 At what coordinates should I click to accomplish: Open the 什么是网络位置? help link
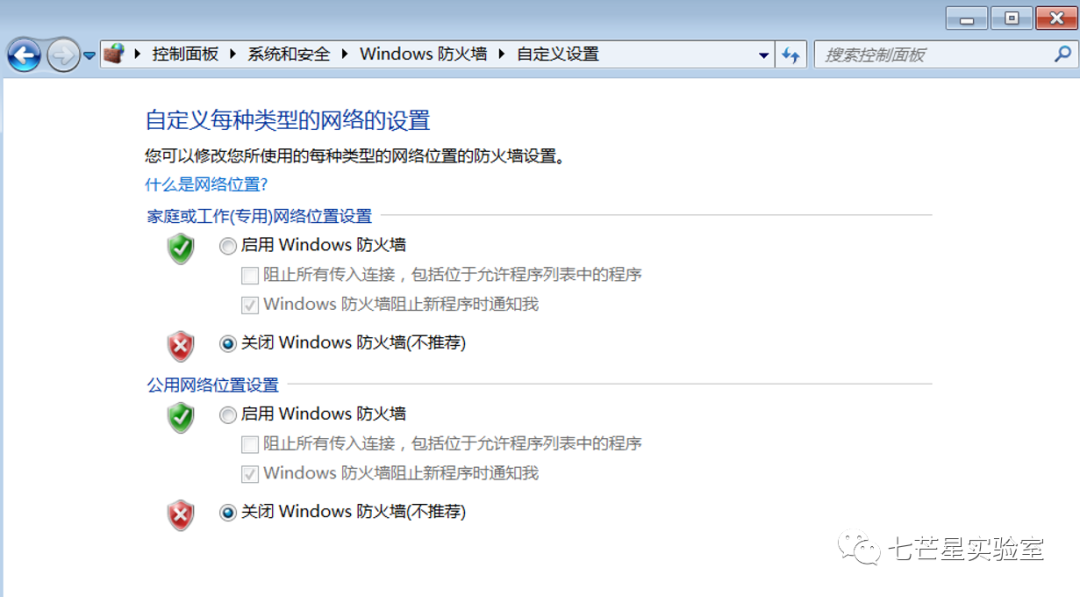click(206, 185)
